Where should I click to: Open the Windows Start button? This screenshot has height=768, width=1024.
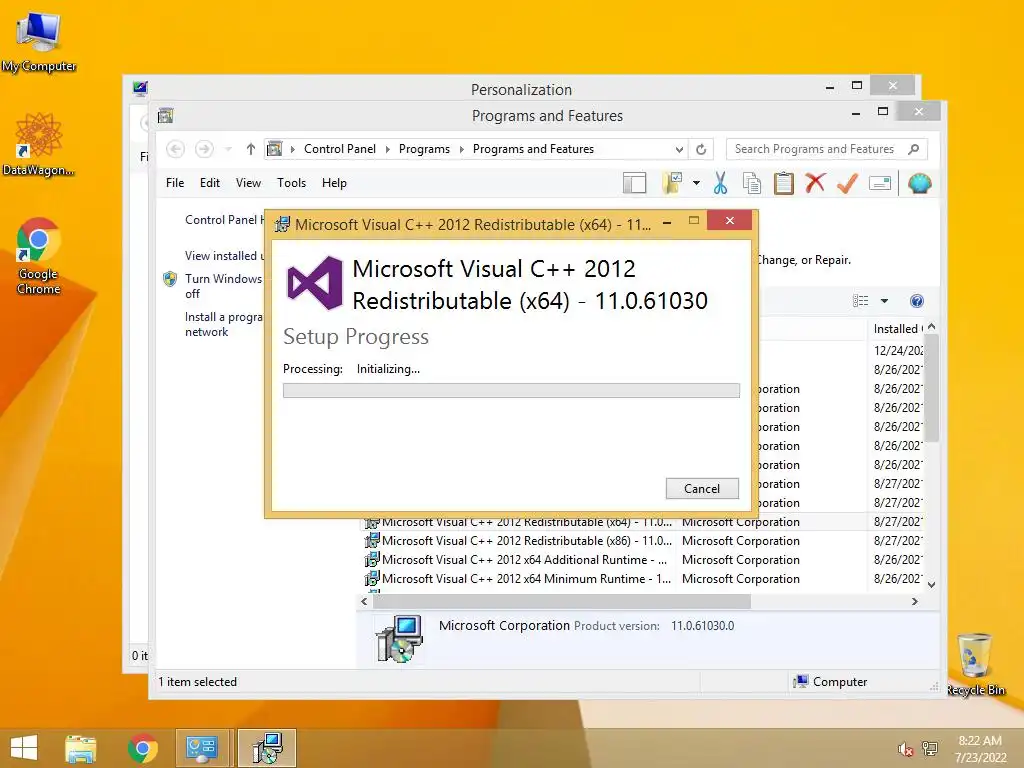pyautogui.click(x=24, y=747)
